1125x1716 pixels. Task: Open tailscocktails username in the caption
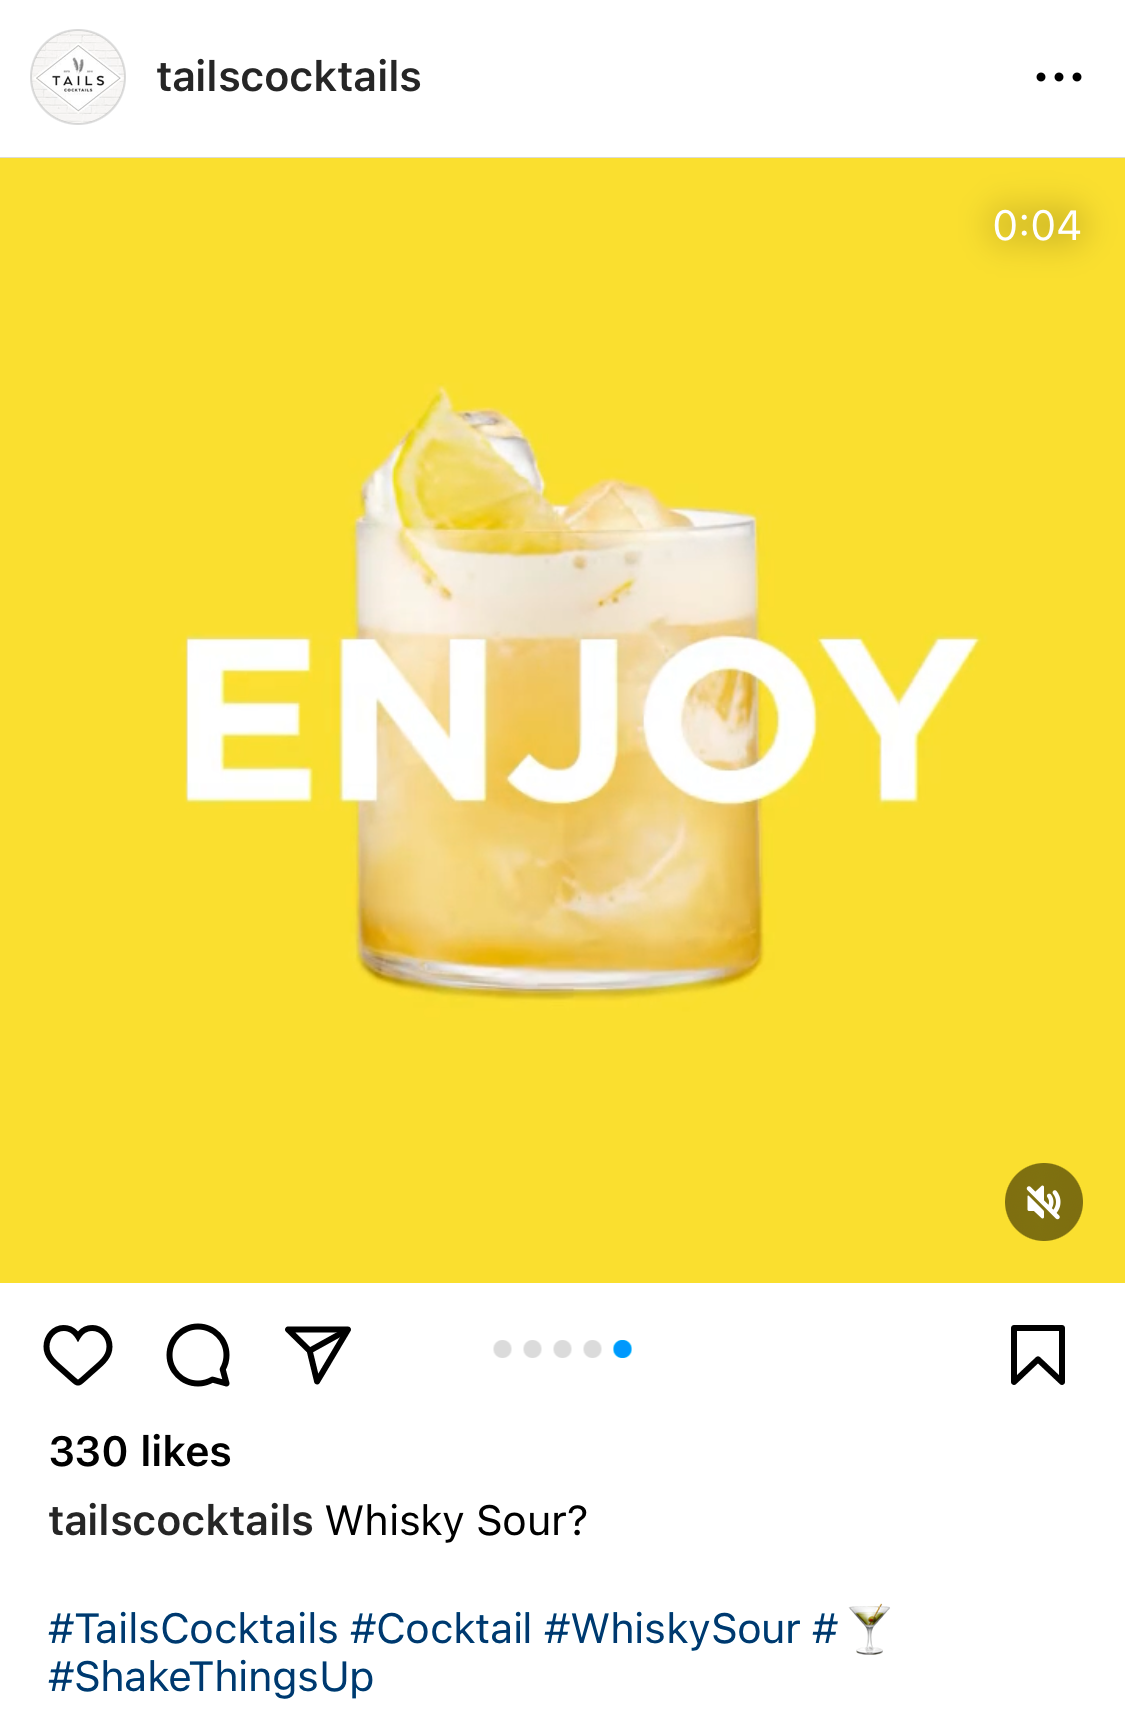pyautogui.click(x=181, y=1521)
